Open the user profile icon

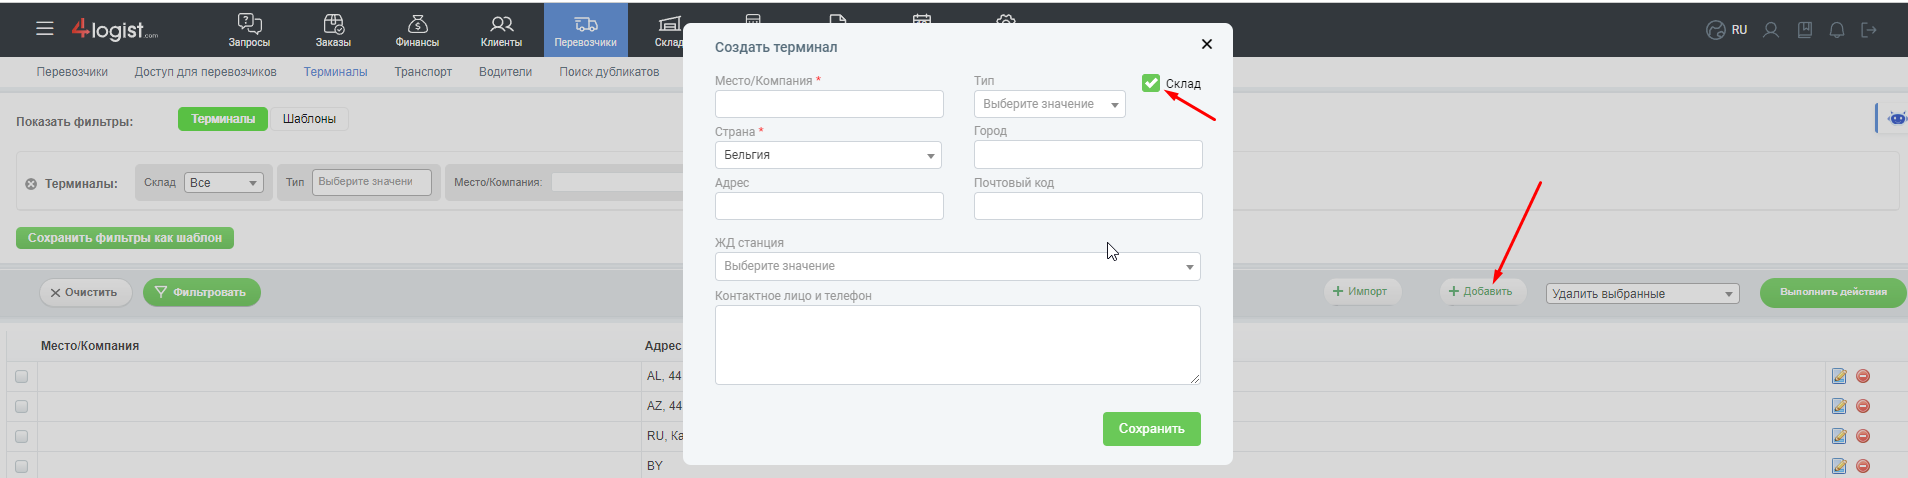pyautogui.click(x=1771, y=30)
